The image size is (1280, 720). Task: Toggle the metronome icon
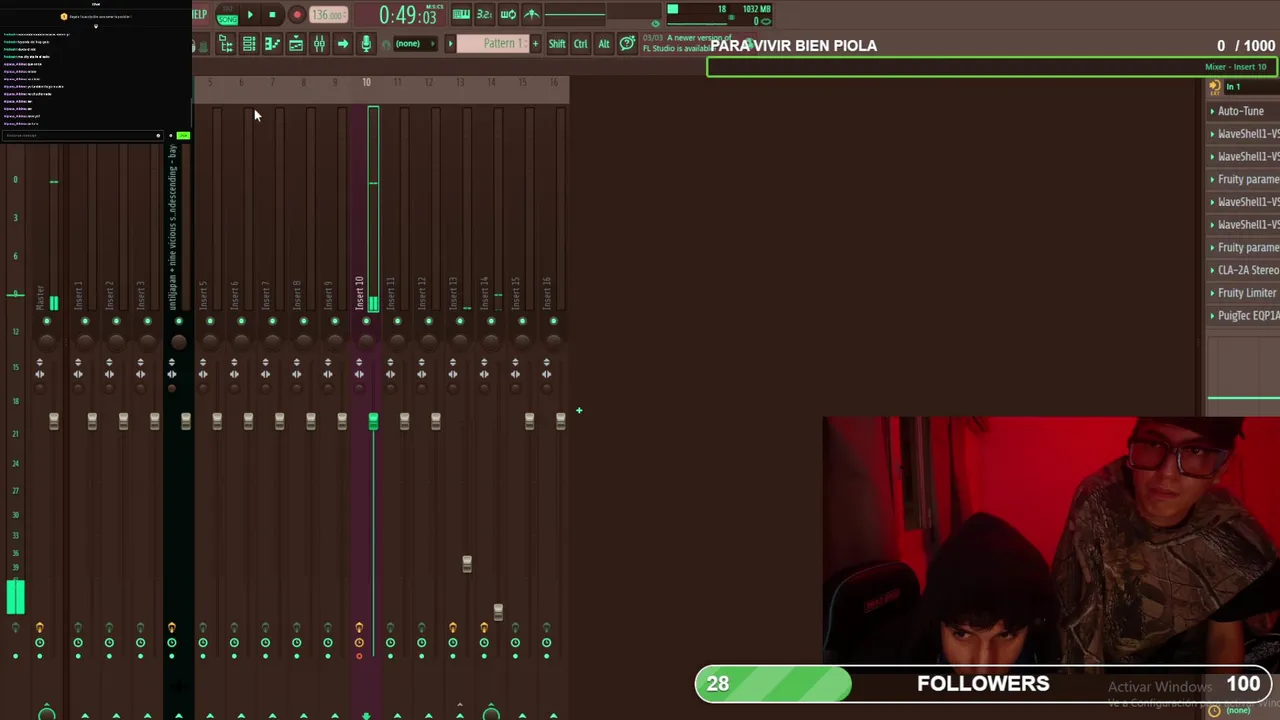(532, 14)
